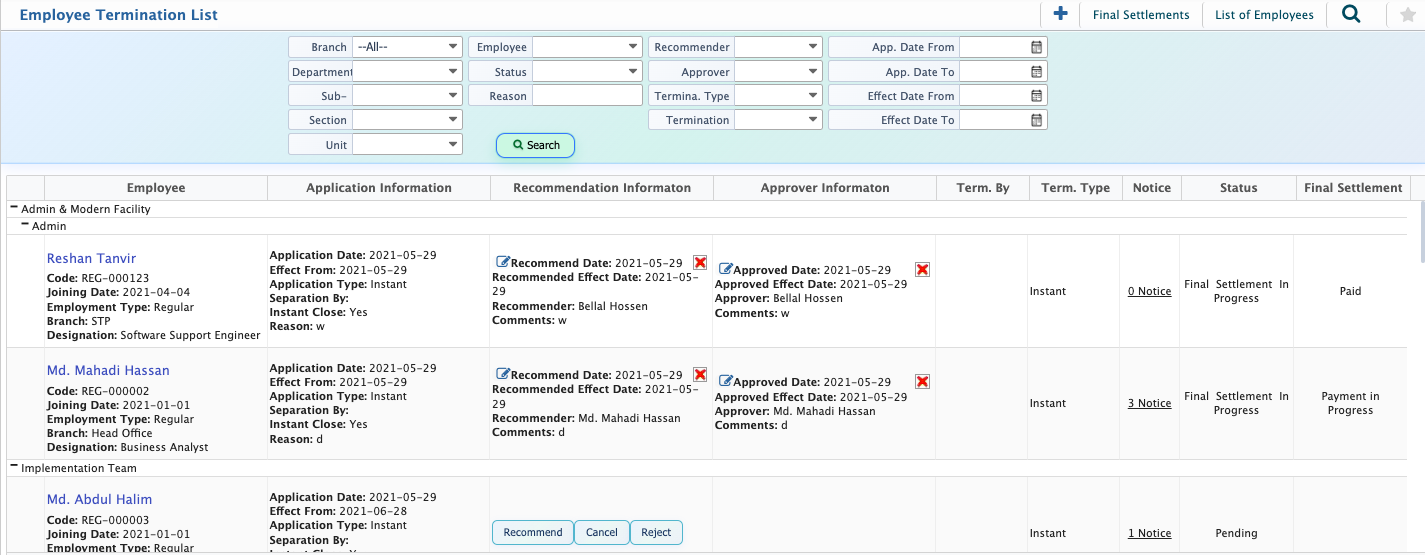Open Md. Mahadi Hassan employee link
Image resolution: width=1425 pixels, height=555 pixels.
point(108,370)
